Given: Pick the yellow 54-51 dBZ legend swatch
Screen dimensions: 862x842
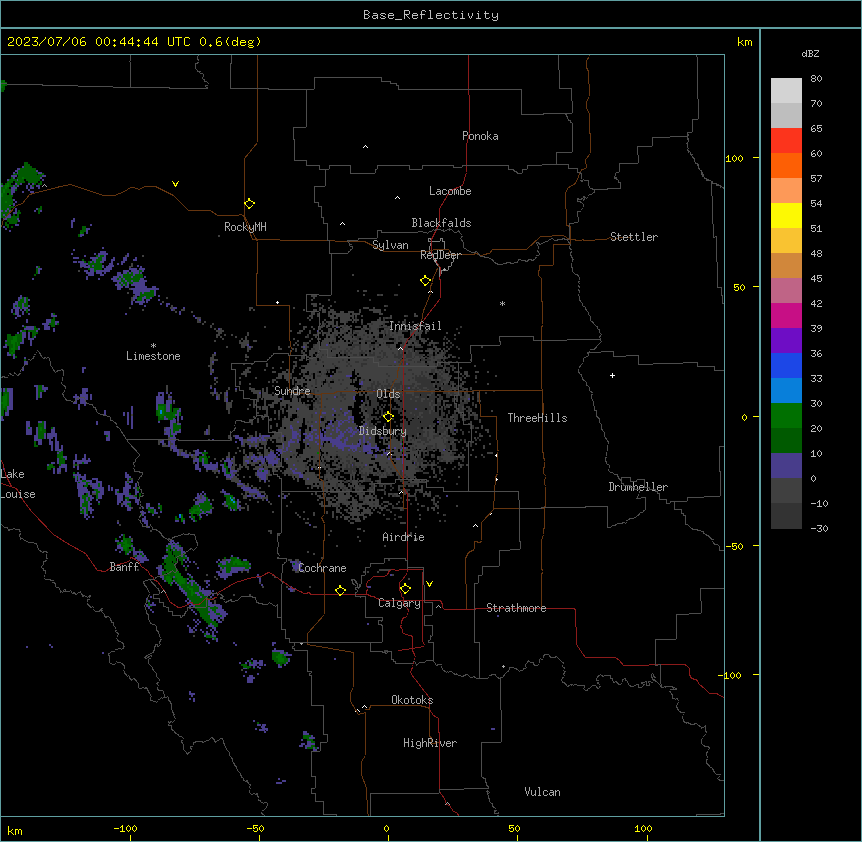Looking at the screenshot, I should click(x=786, y=215).
